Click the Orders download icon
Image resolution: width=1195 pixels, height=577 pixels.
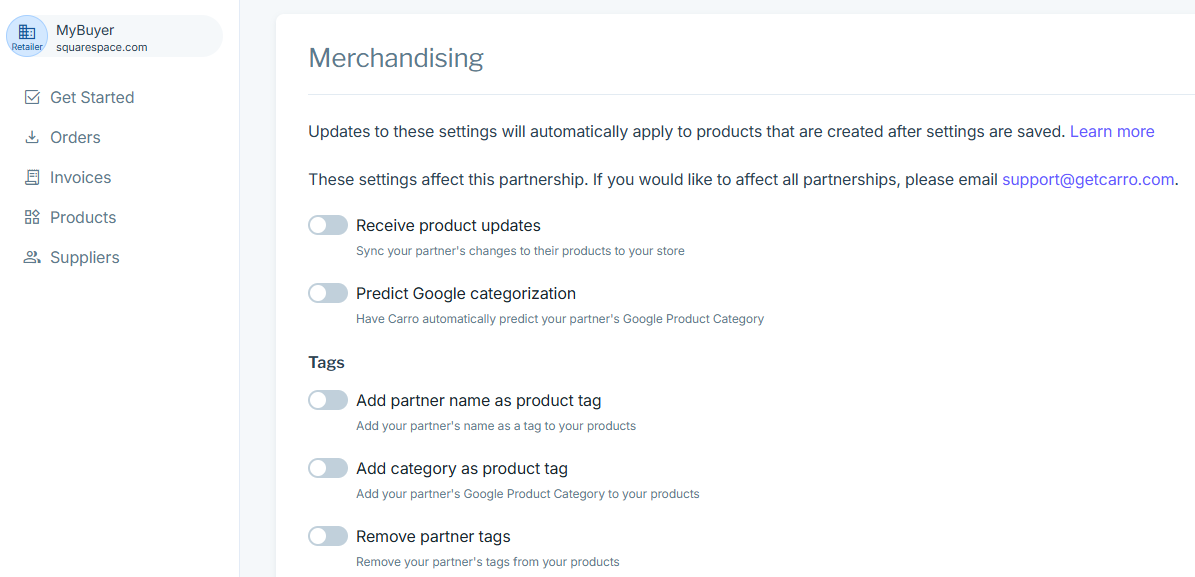32,137
